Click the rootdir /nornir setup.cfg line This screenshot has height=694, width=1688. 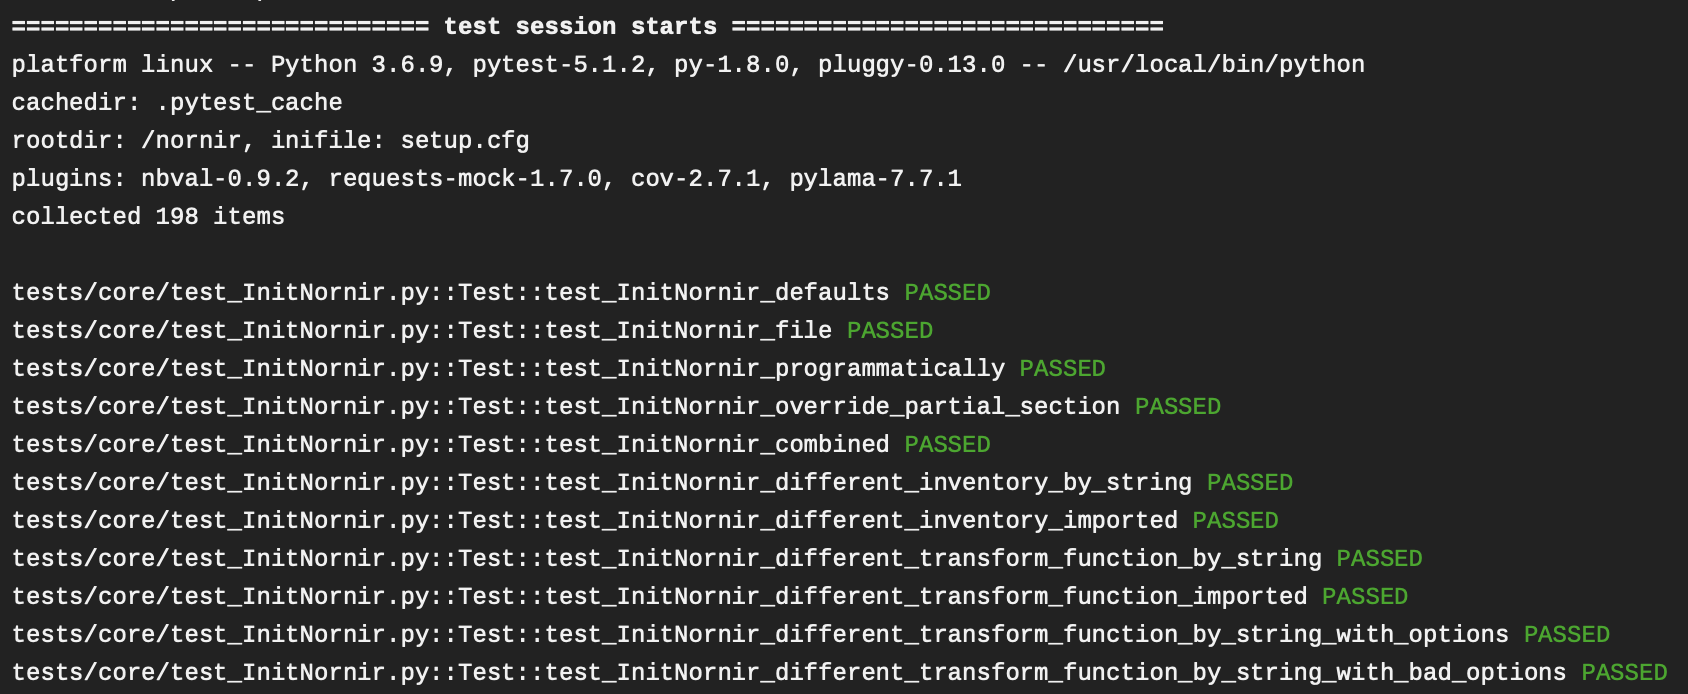[270, 140]
